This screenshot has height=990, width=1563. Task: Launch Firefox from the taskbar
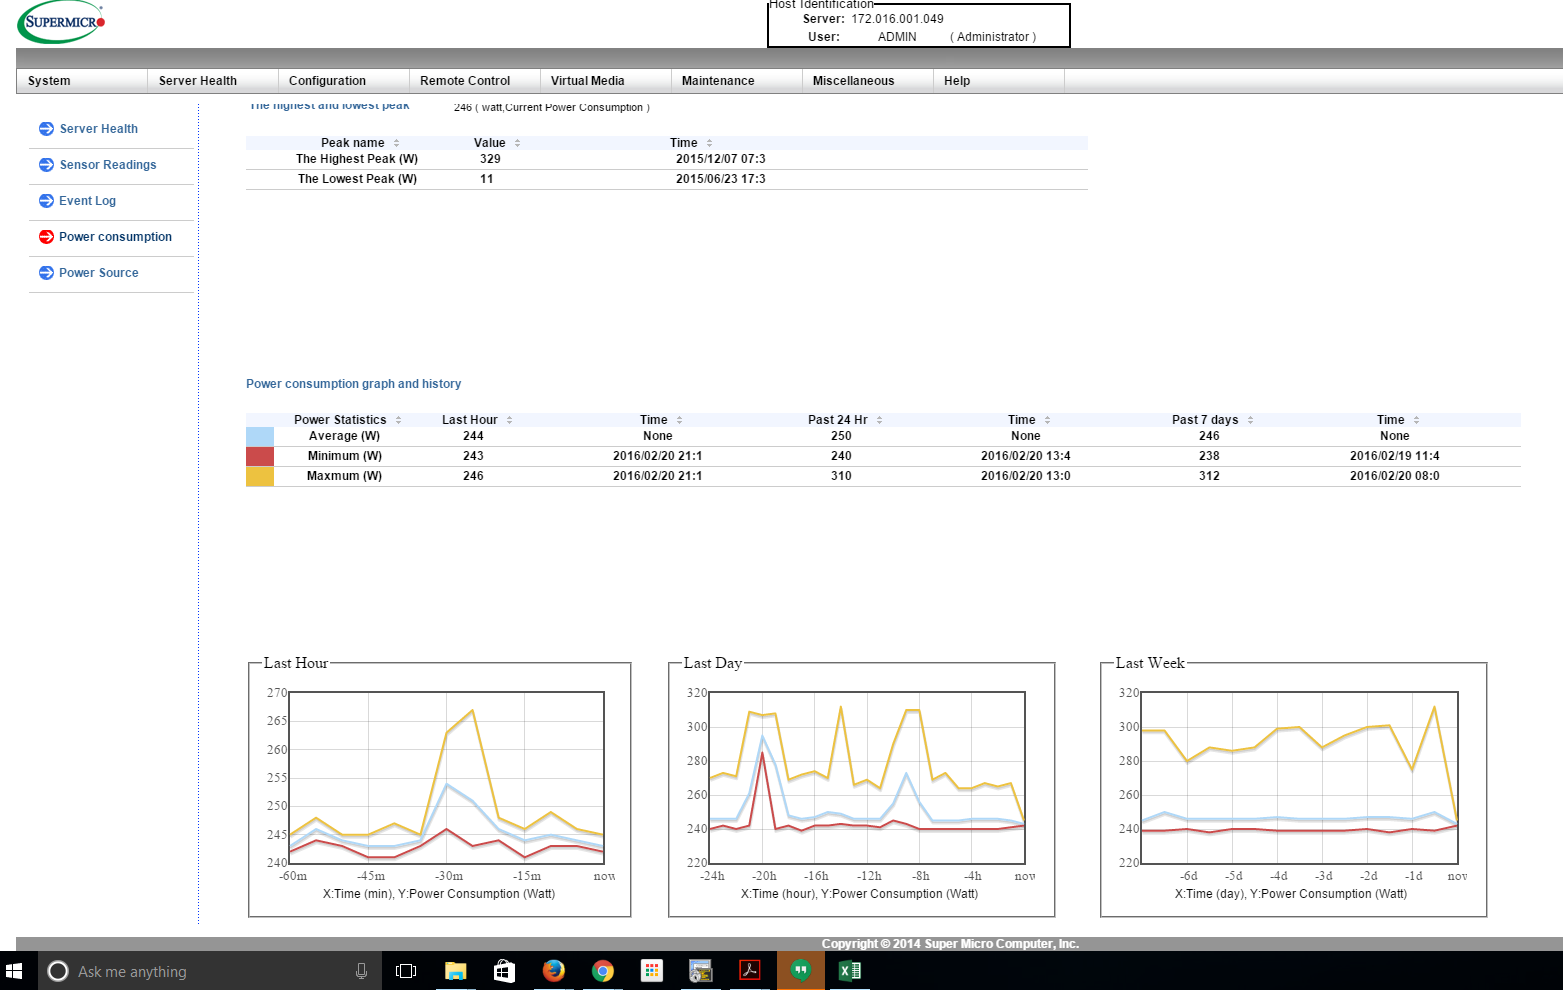tap(554, 971)
